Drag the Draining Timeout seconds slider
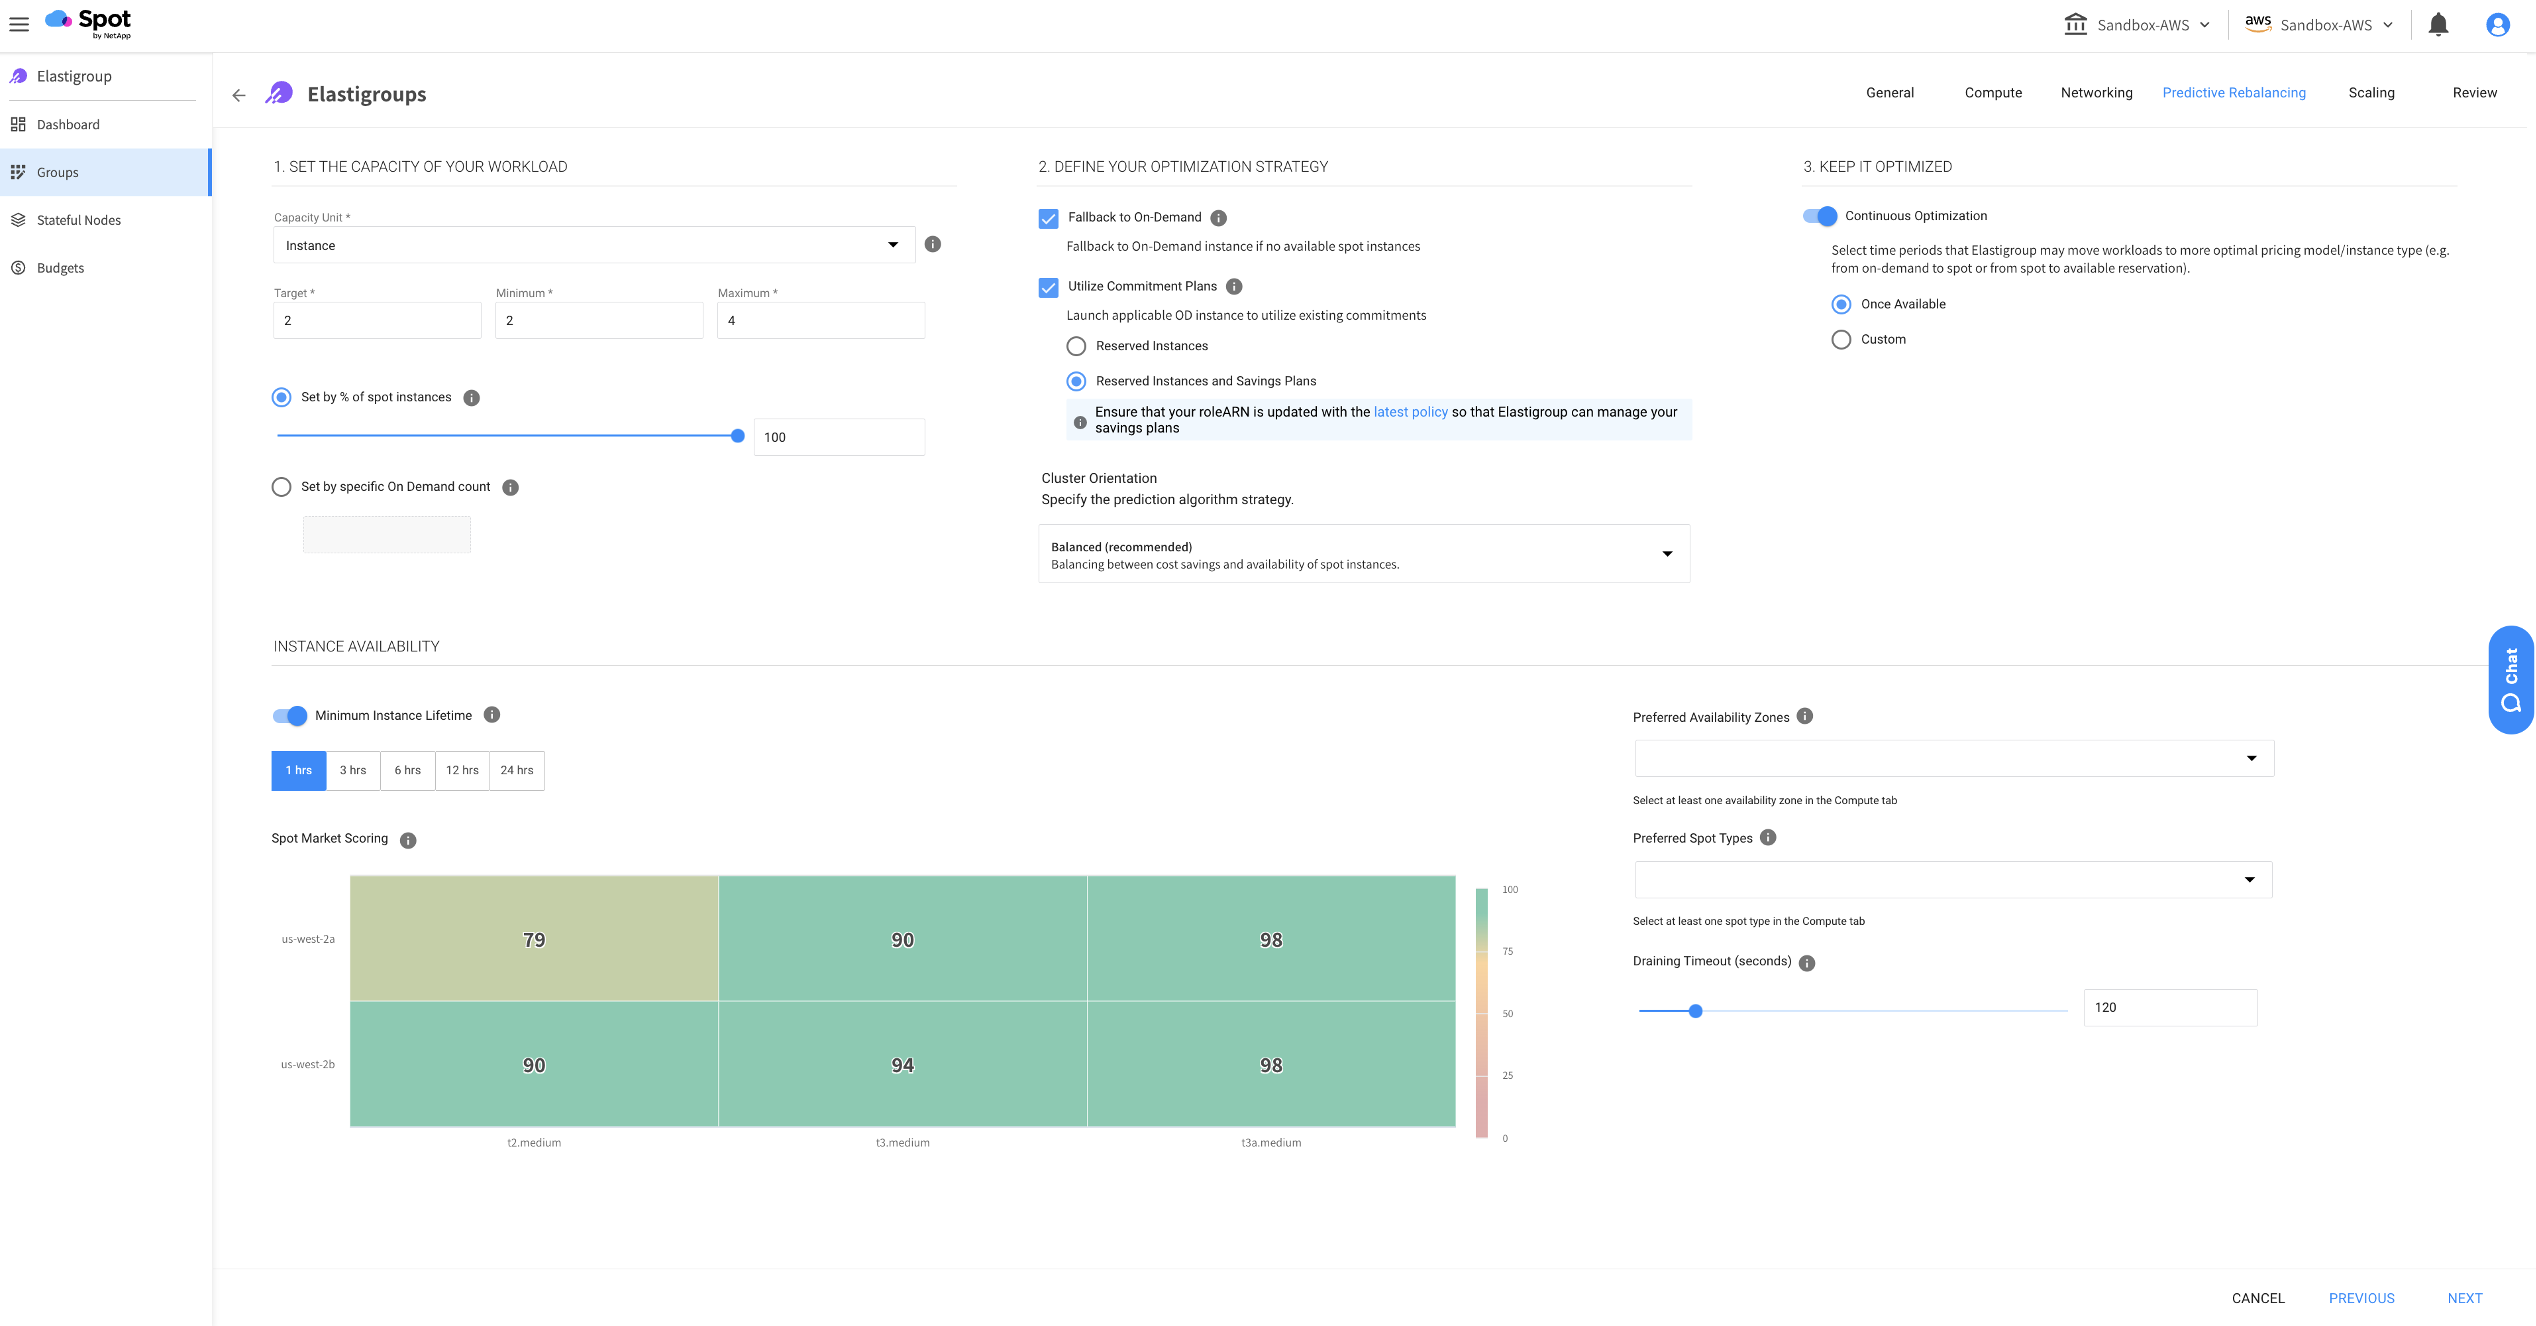This screenshot has height=1326, width=2536. (x=1696, y=1009)
